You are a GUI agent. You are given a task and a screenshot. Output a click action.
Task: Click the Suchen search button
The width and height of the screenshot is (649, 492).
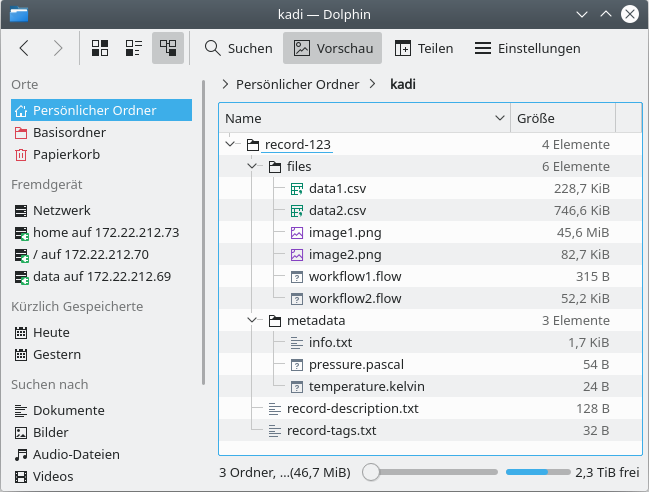tap(238, 48)
